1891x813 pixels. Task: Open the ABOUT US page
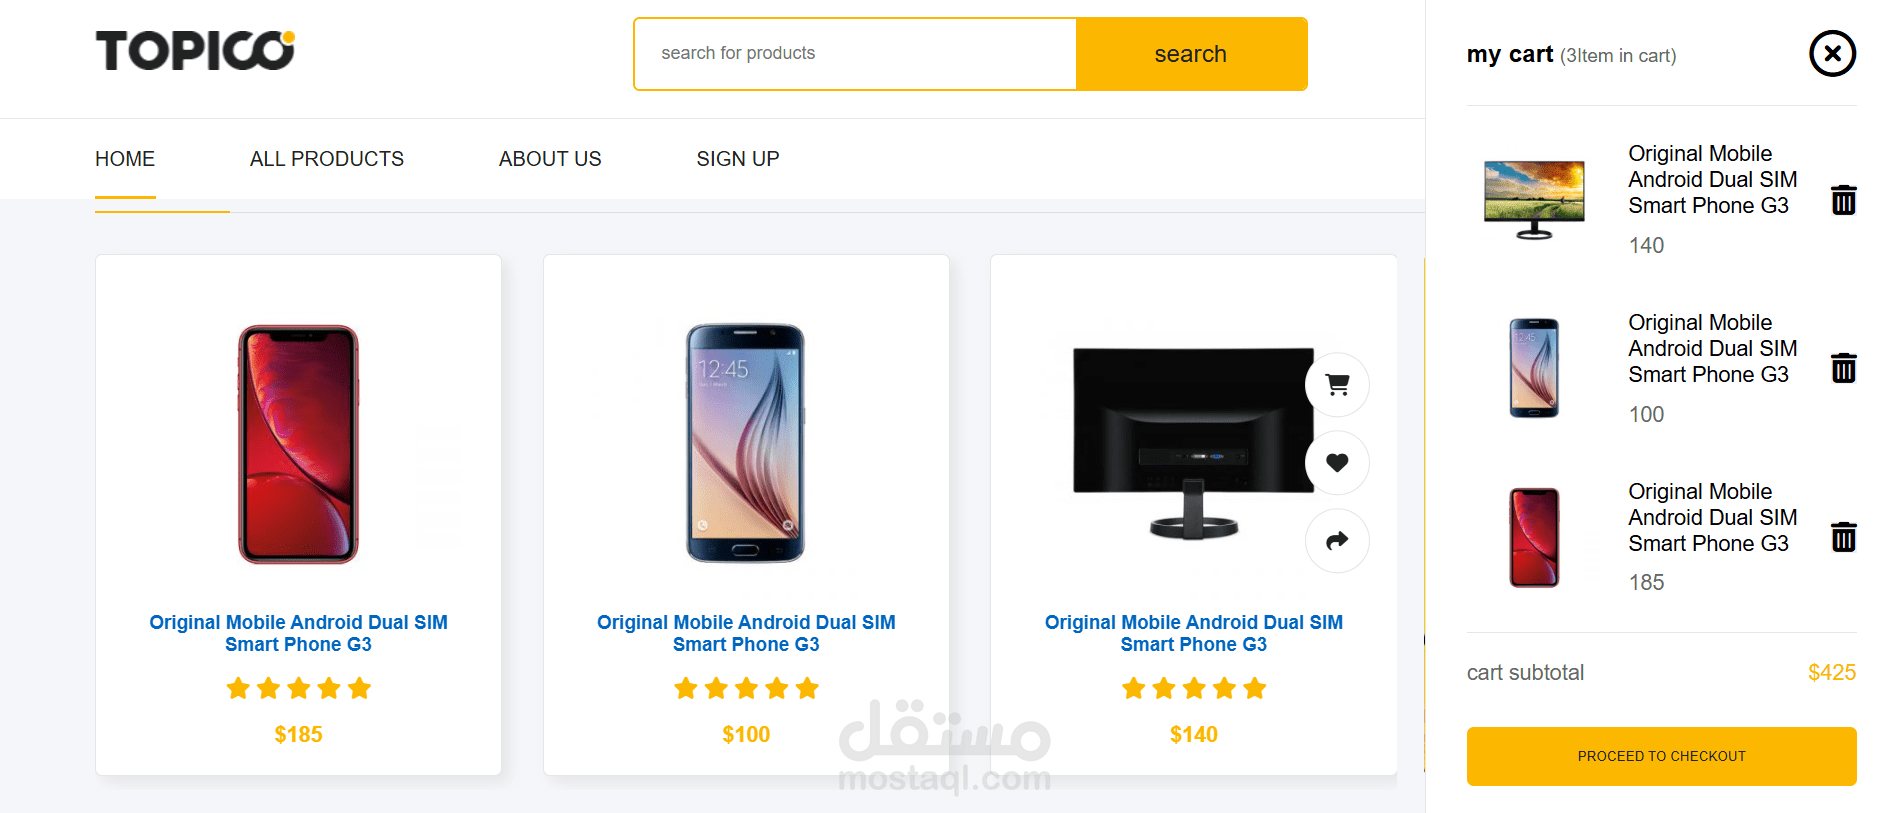(550, 159)
